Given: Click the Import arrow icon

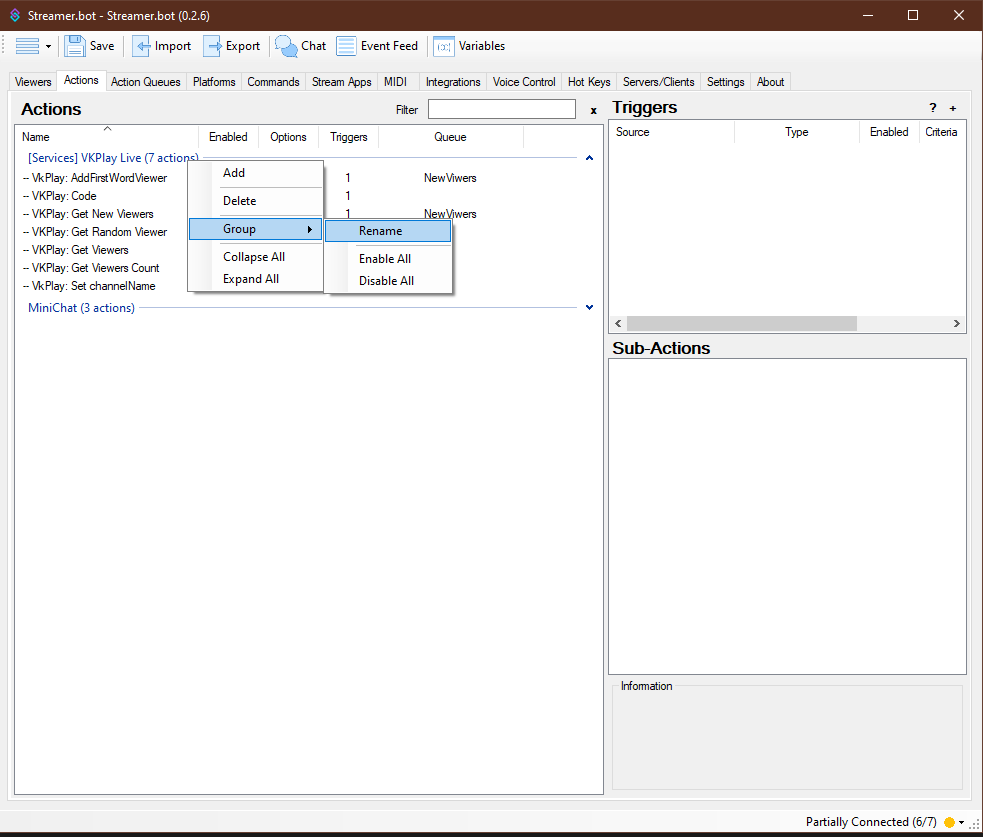Looking at the screenshot, I should (141, 46).
